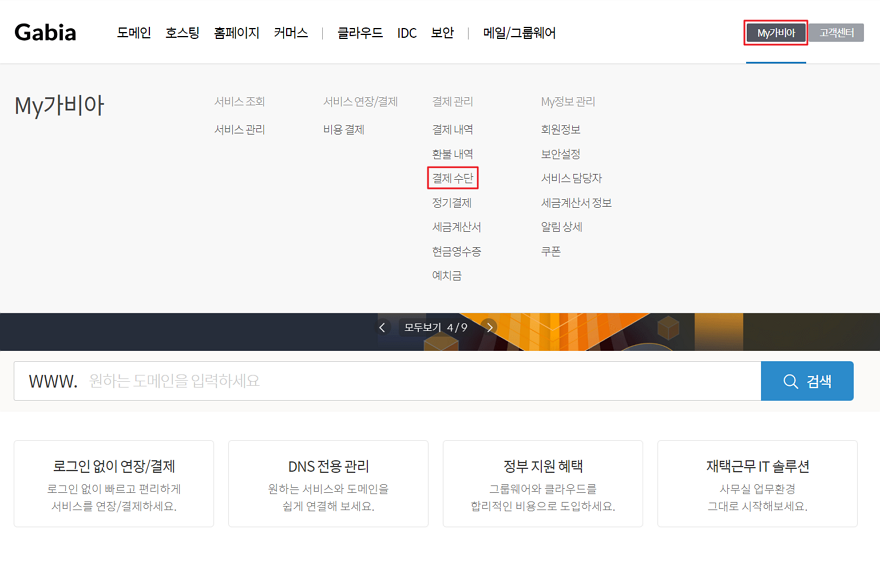Open 쿠폰 link
The width and height of the screenshot is (880, 561).
[551, 251]
